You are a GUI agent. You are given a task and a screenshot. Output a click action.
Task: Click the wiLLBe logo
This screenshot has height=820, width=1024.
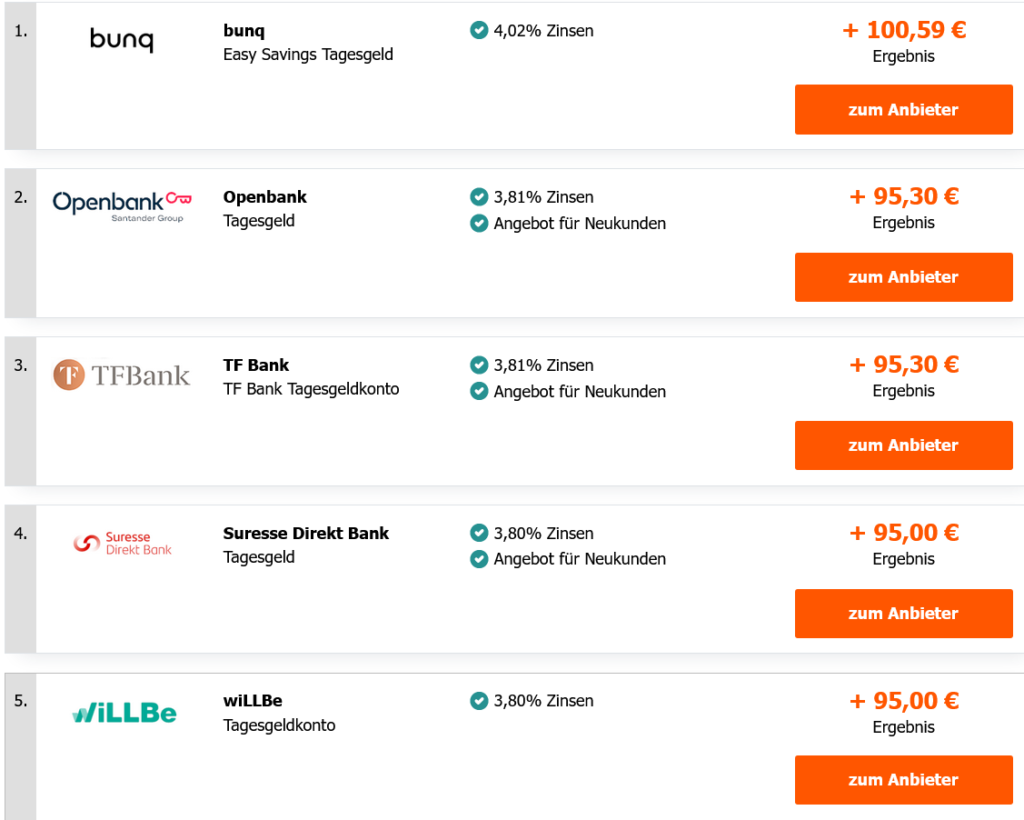(124, 713)
